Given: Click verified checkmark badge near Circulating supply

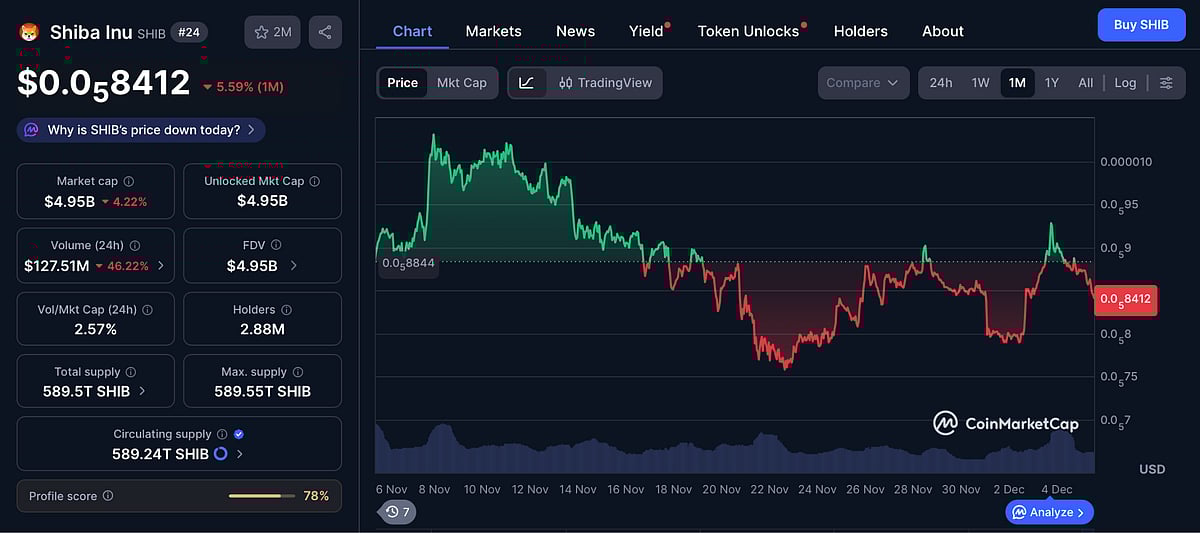Looking at the screenshot, I should 239,434.
